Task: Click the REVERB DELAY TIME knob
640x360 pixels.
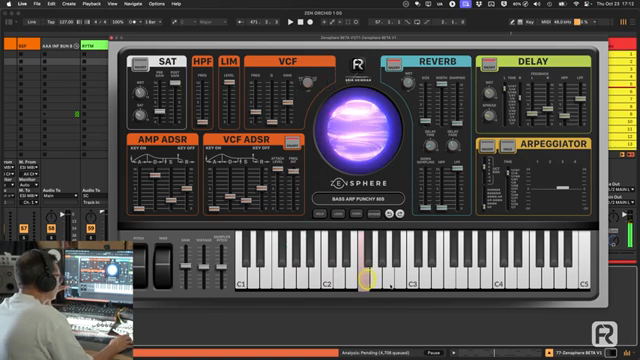Action: pos(430,145)
